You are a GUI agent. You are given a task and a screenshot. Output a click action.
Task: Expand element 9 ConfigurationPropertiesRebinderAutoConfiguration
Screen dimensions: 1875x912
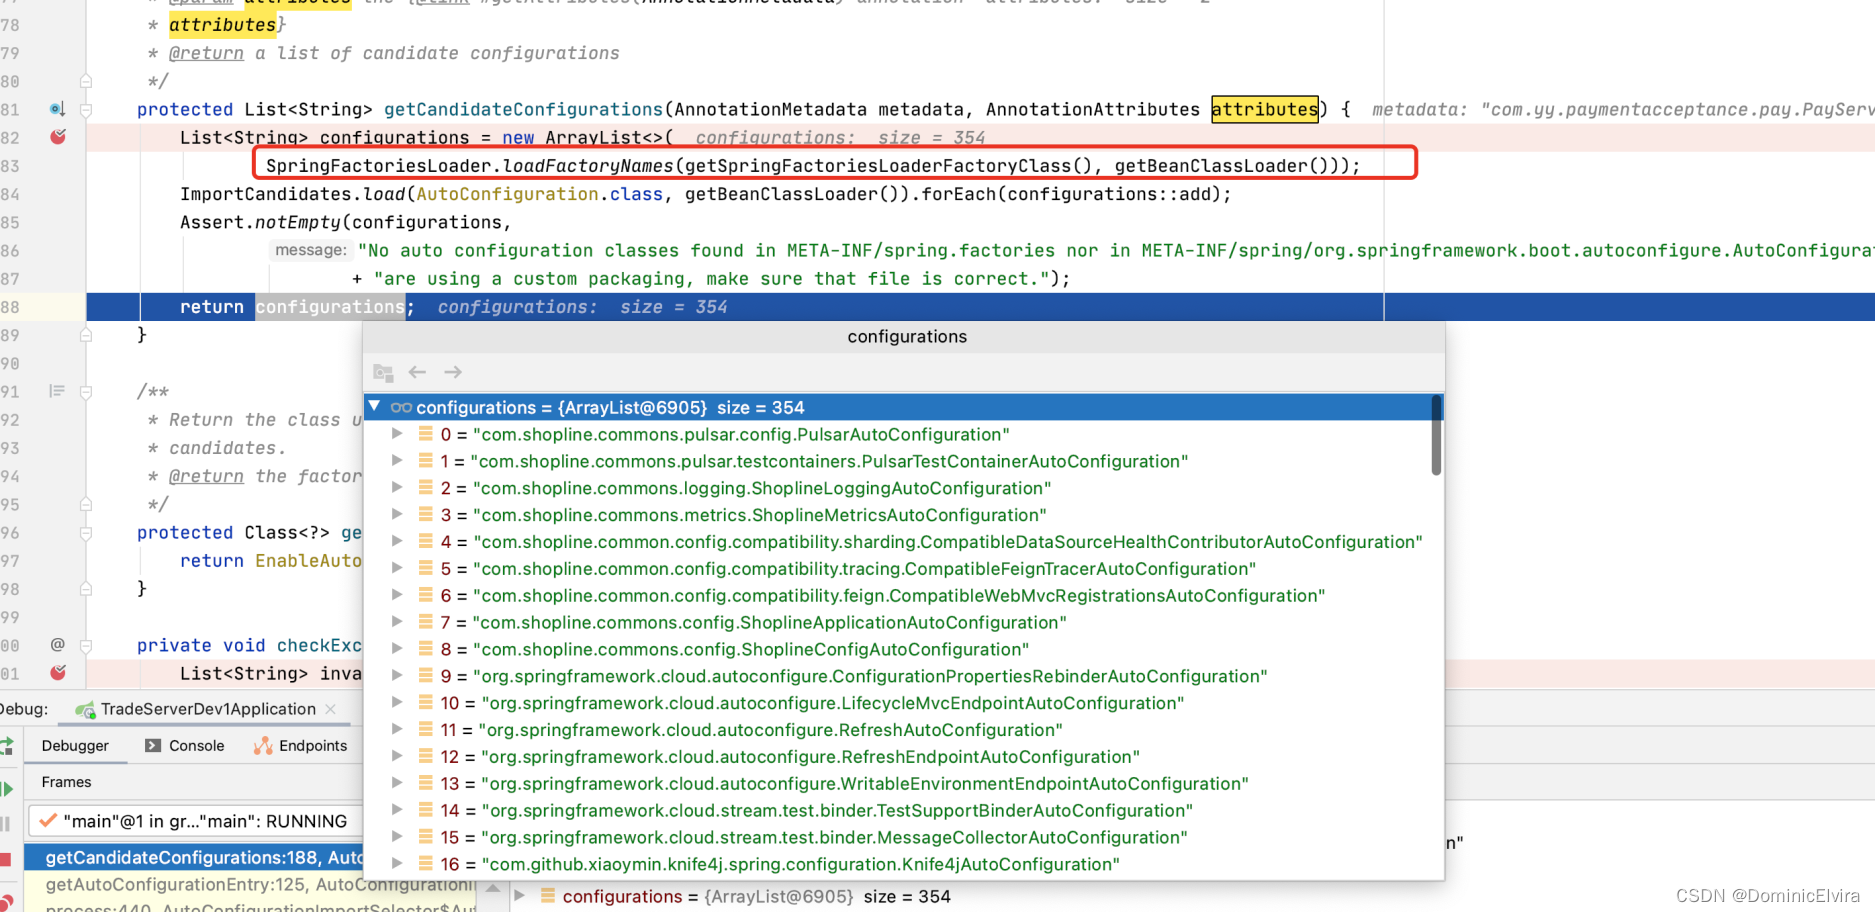tap(397, 676)
